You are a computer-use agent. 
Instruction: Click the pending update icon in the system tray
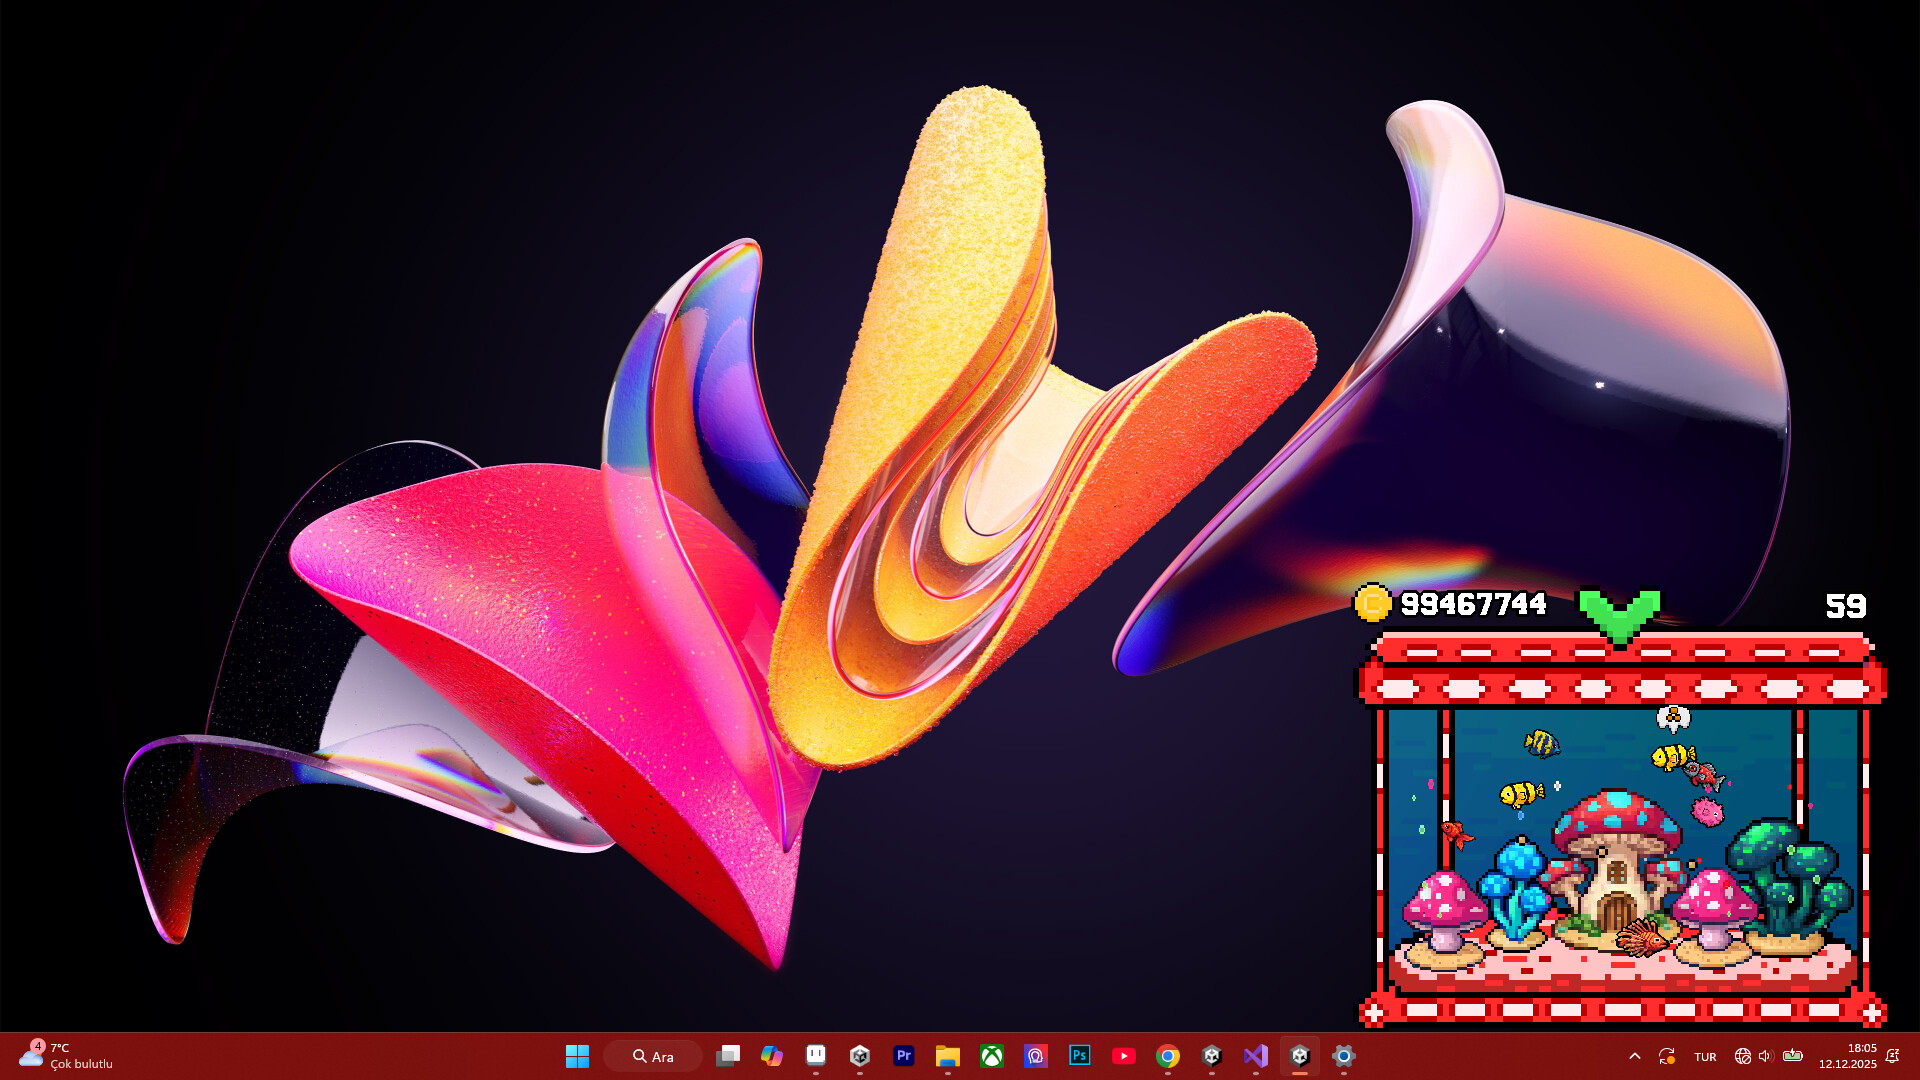click(x=1667, y=1056)
